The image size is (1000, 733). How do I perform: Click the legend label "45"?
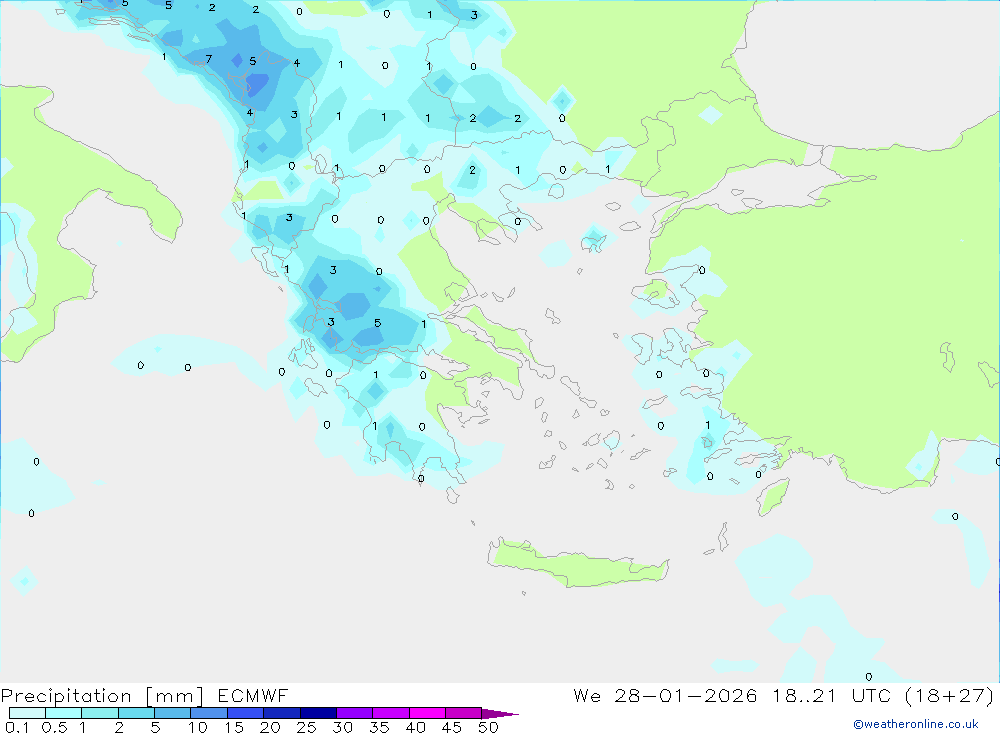[452, 727]
